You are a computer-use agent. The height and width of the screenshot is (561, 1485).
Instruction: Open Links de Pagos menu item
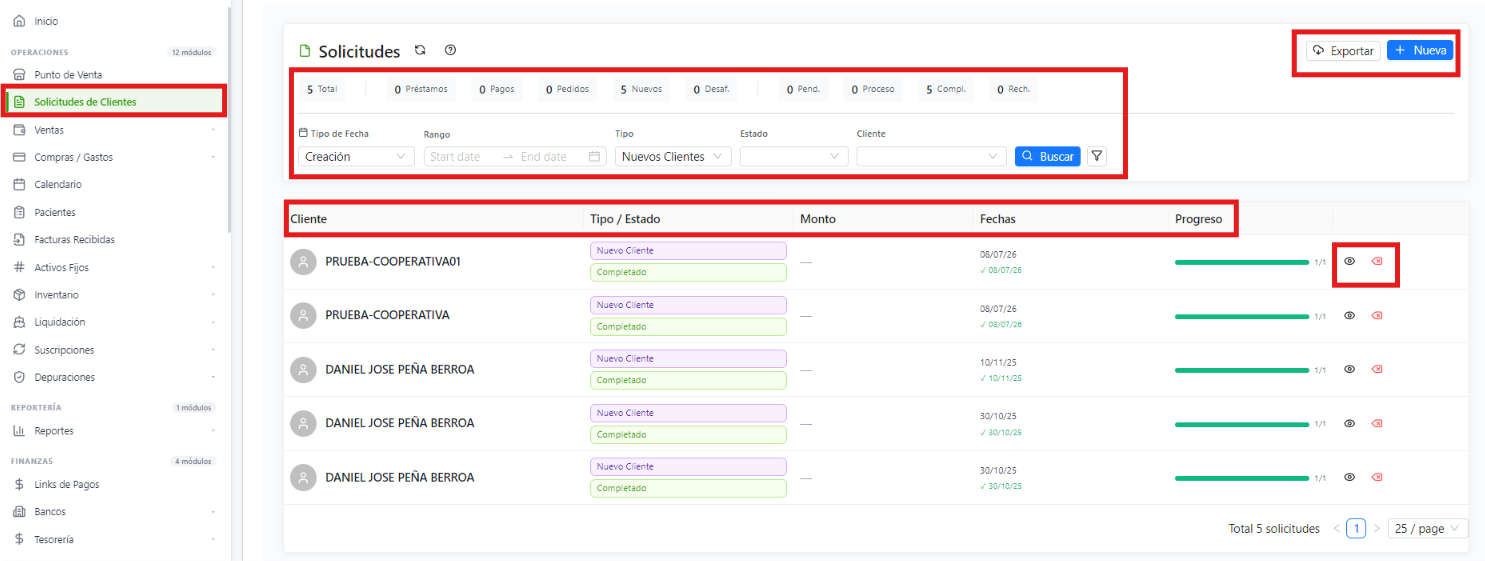click(114, 484)
